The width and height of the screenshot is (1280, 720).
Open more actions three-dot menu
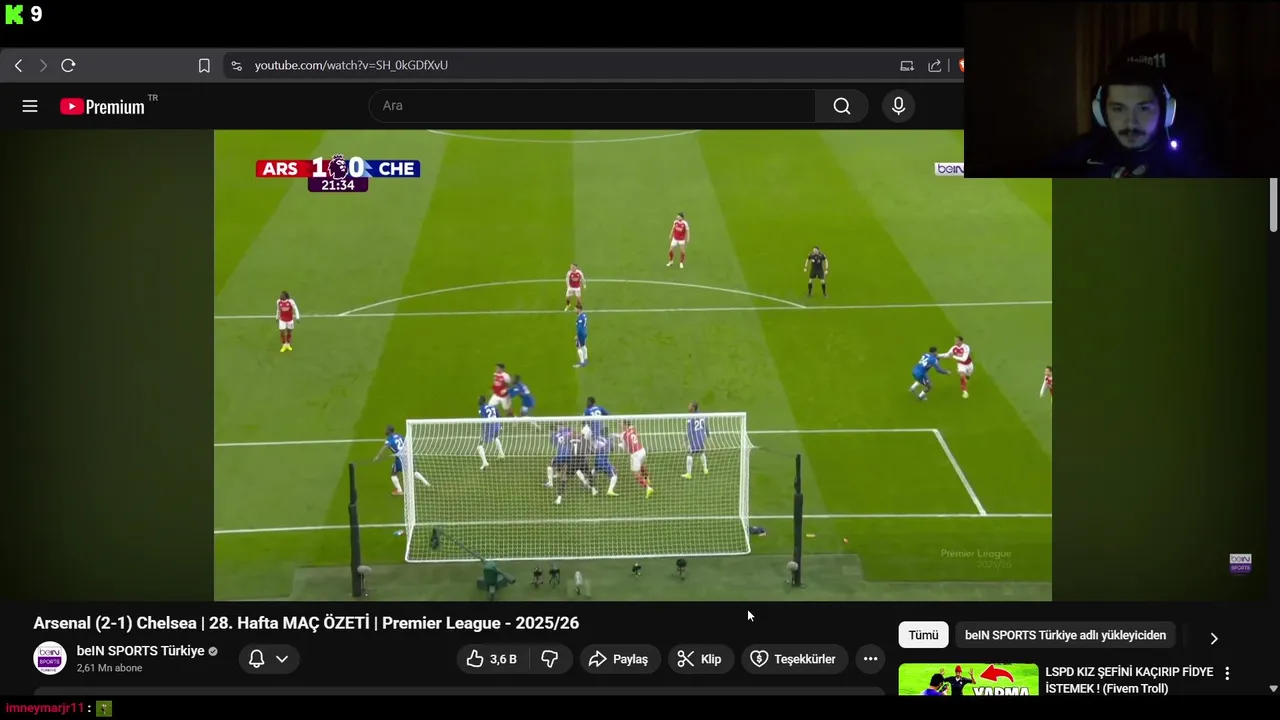click(870, 659)
